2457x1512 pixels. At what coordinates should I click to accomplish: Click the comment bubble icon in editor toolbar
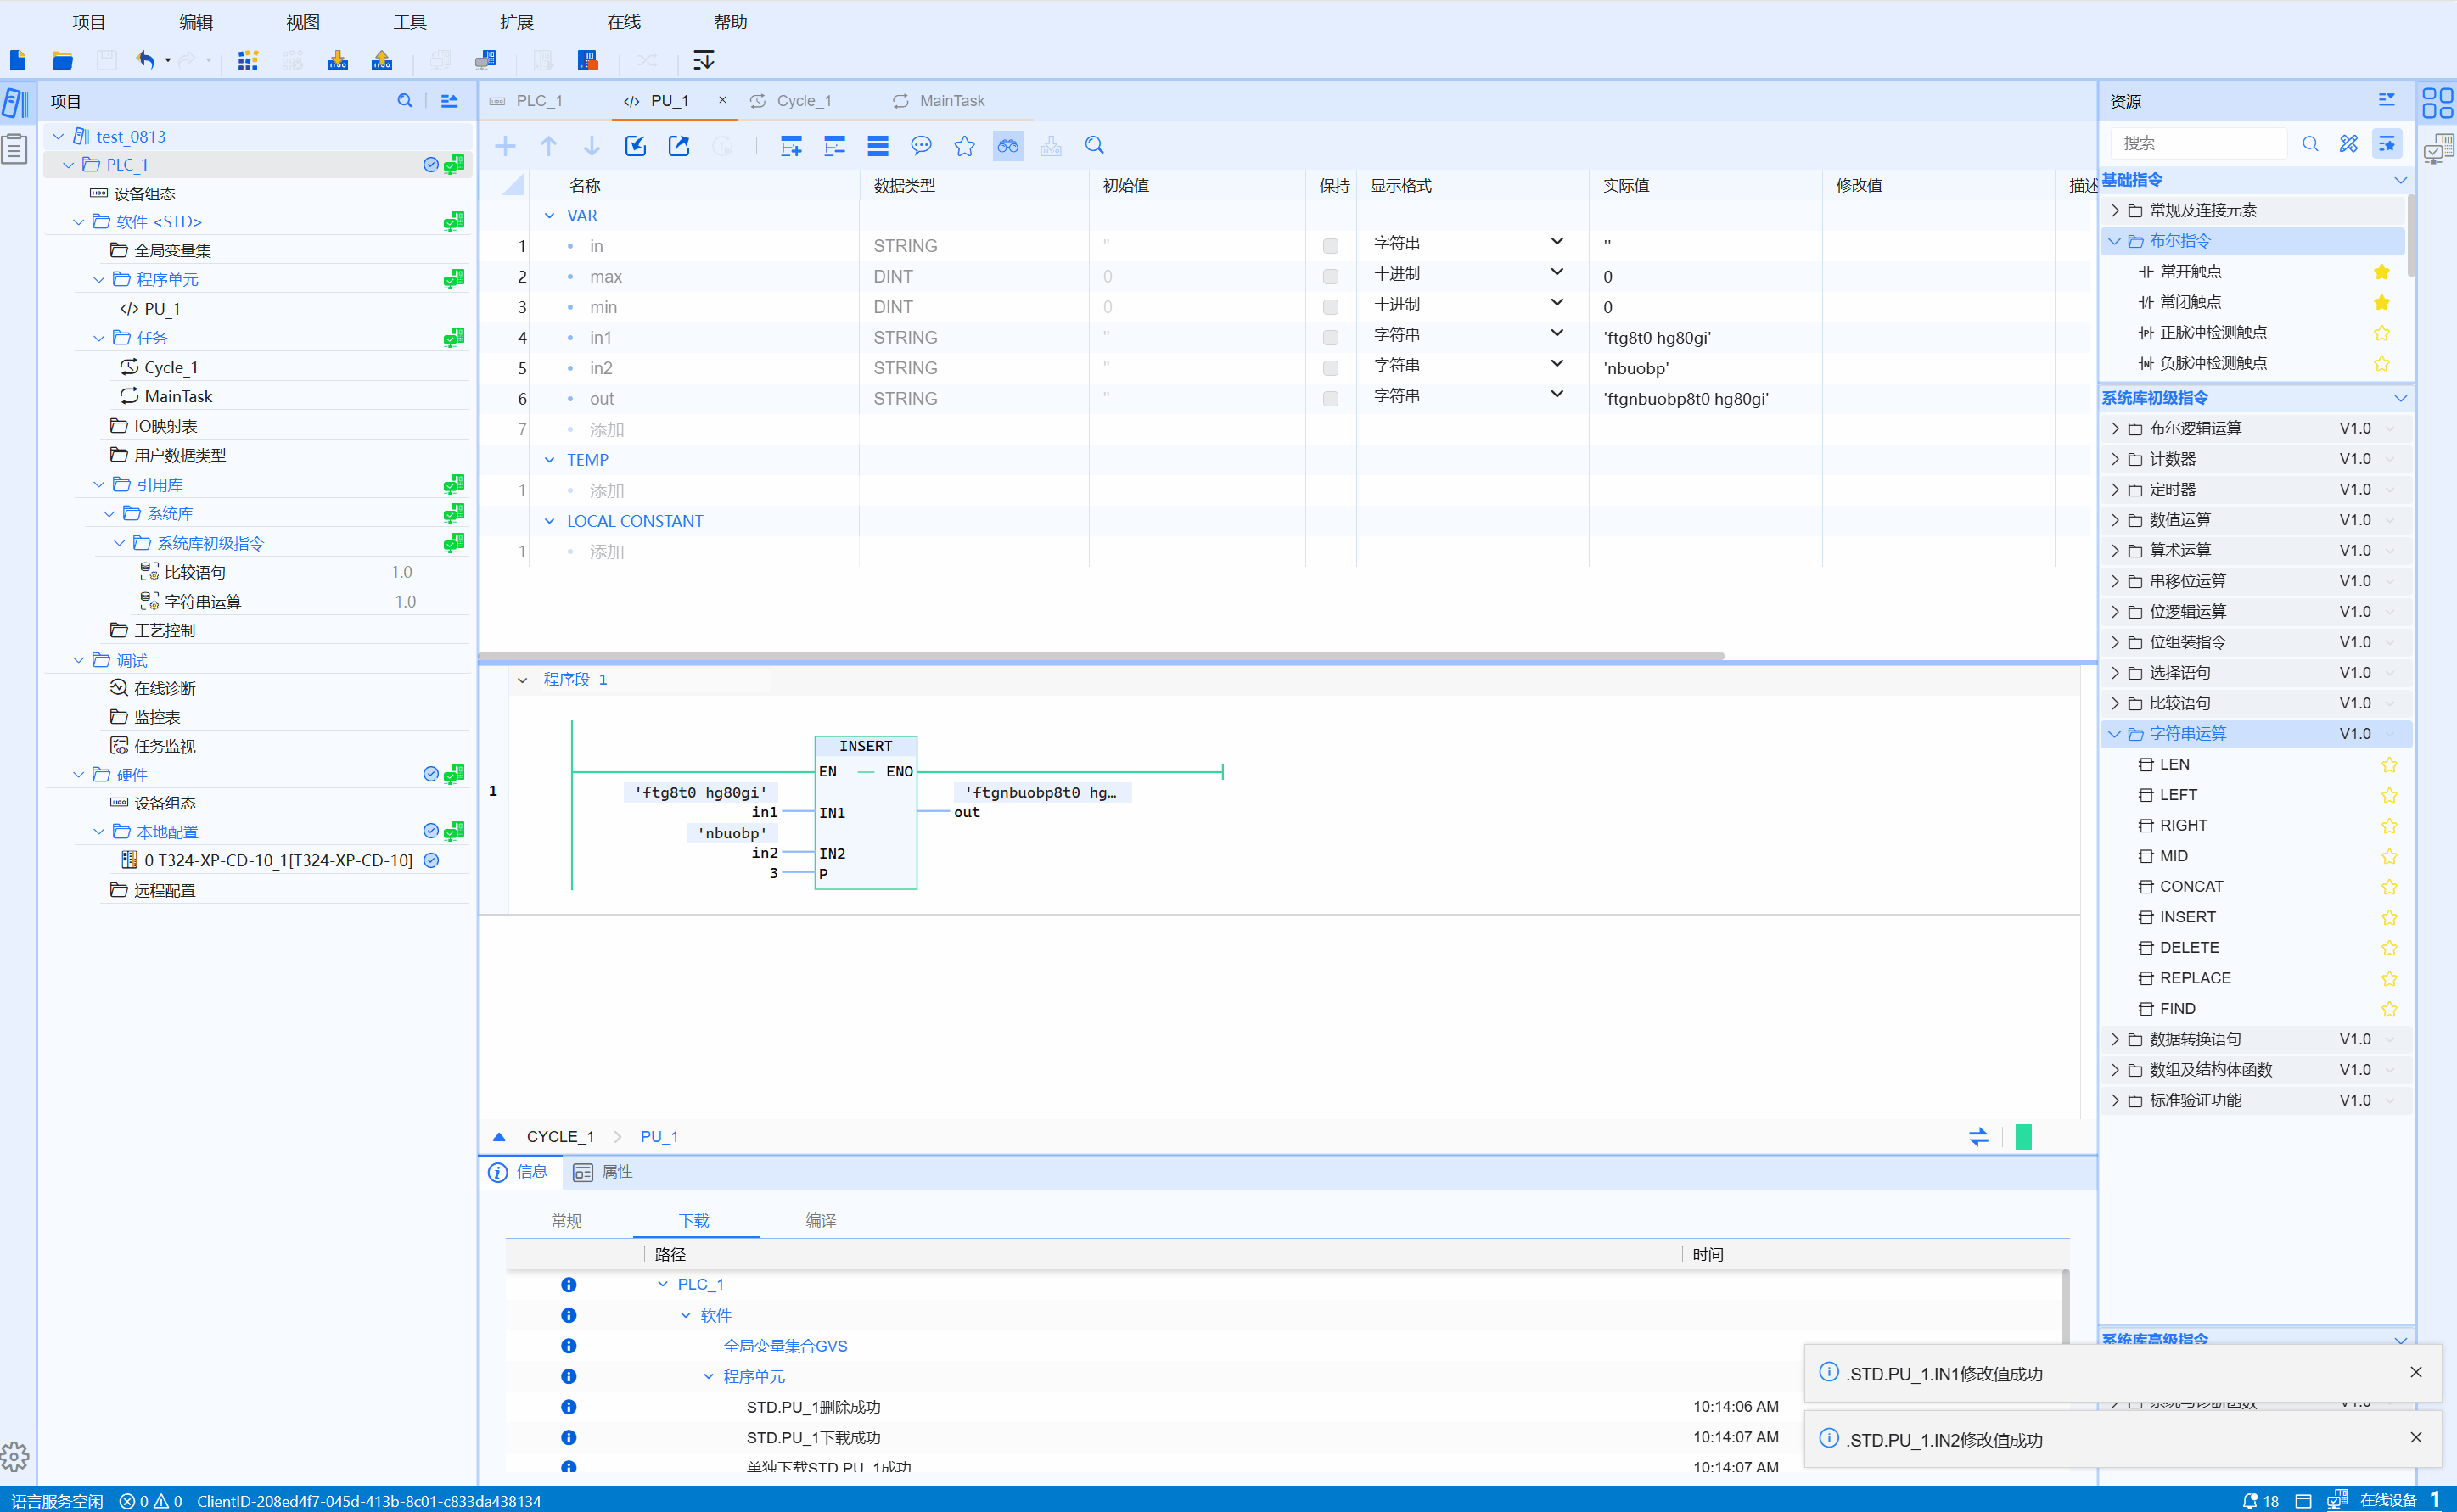pyautogui.click(x=921, y=146)
